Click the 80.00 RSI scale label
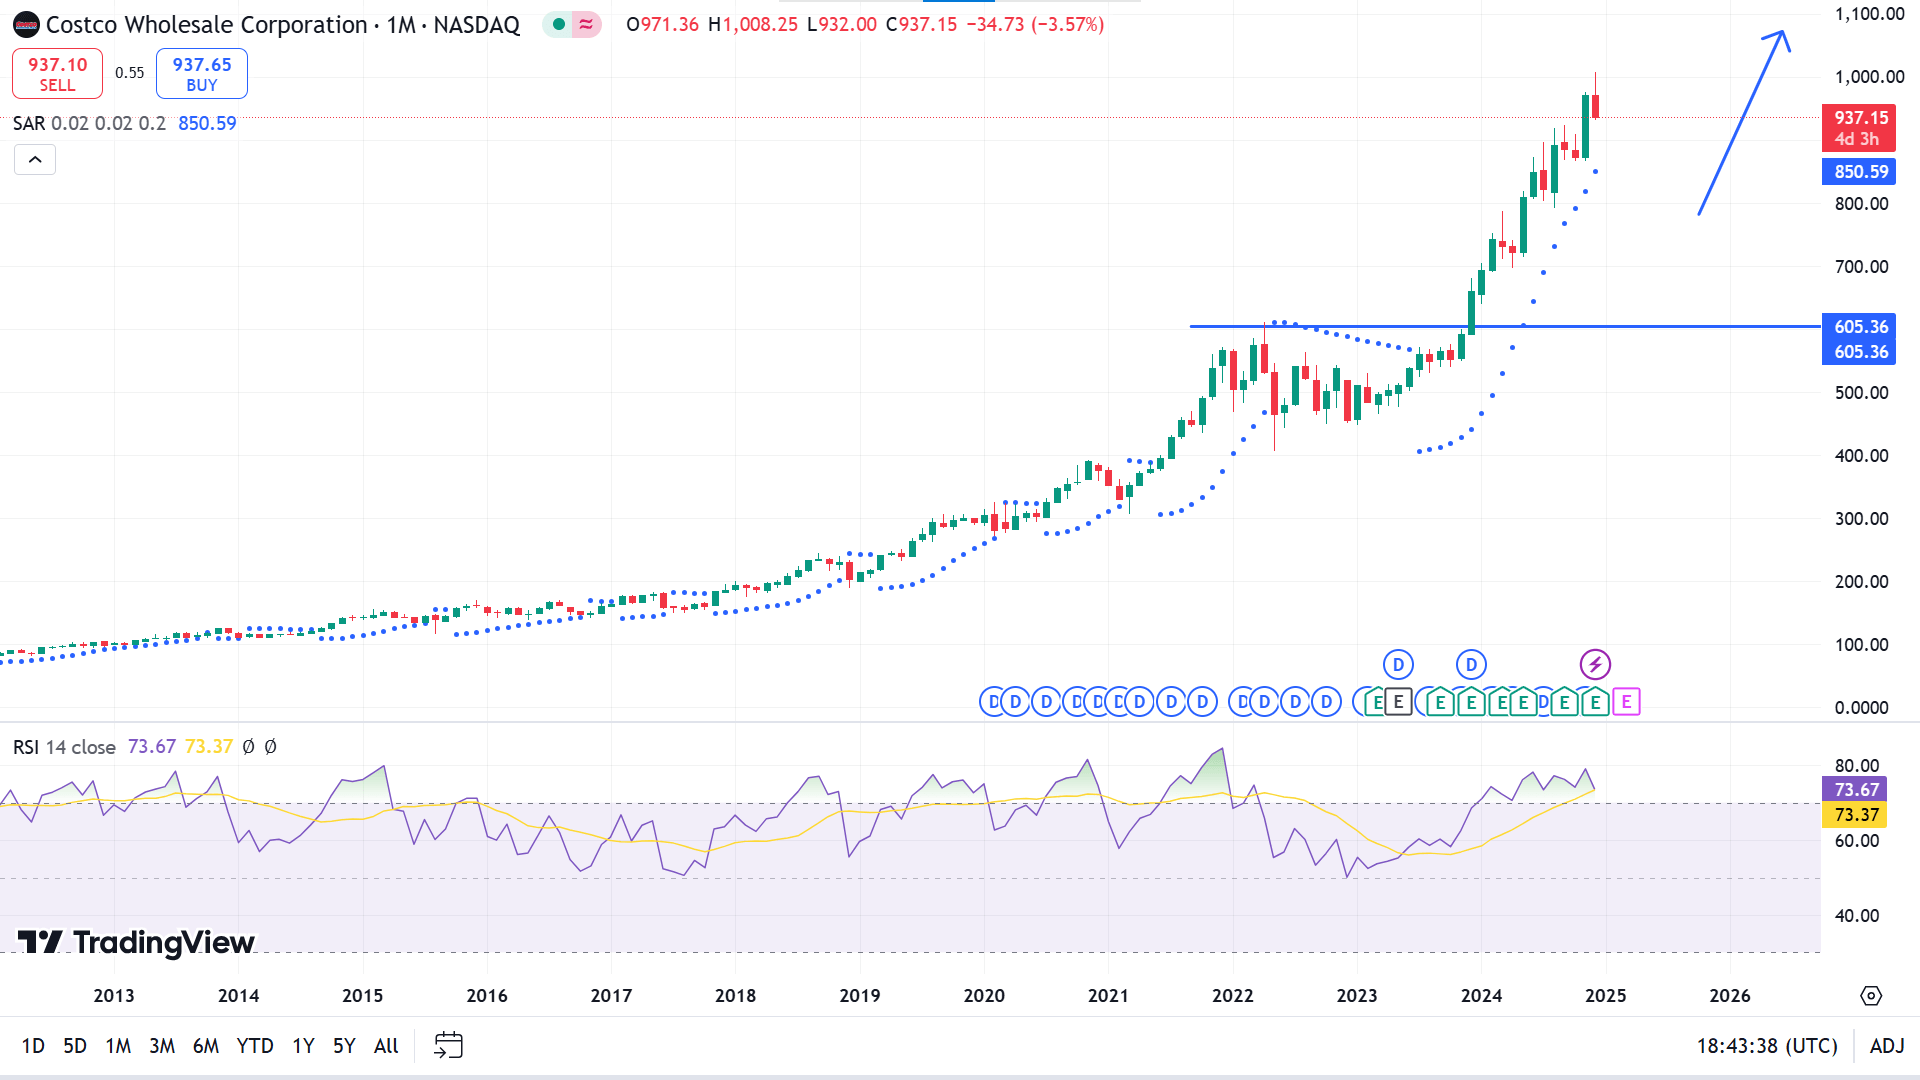The width and height of the screenshot is (1920, 1080). click(1857, 766)
